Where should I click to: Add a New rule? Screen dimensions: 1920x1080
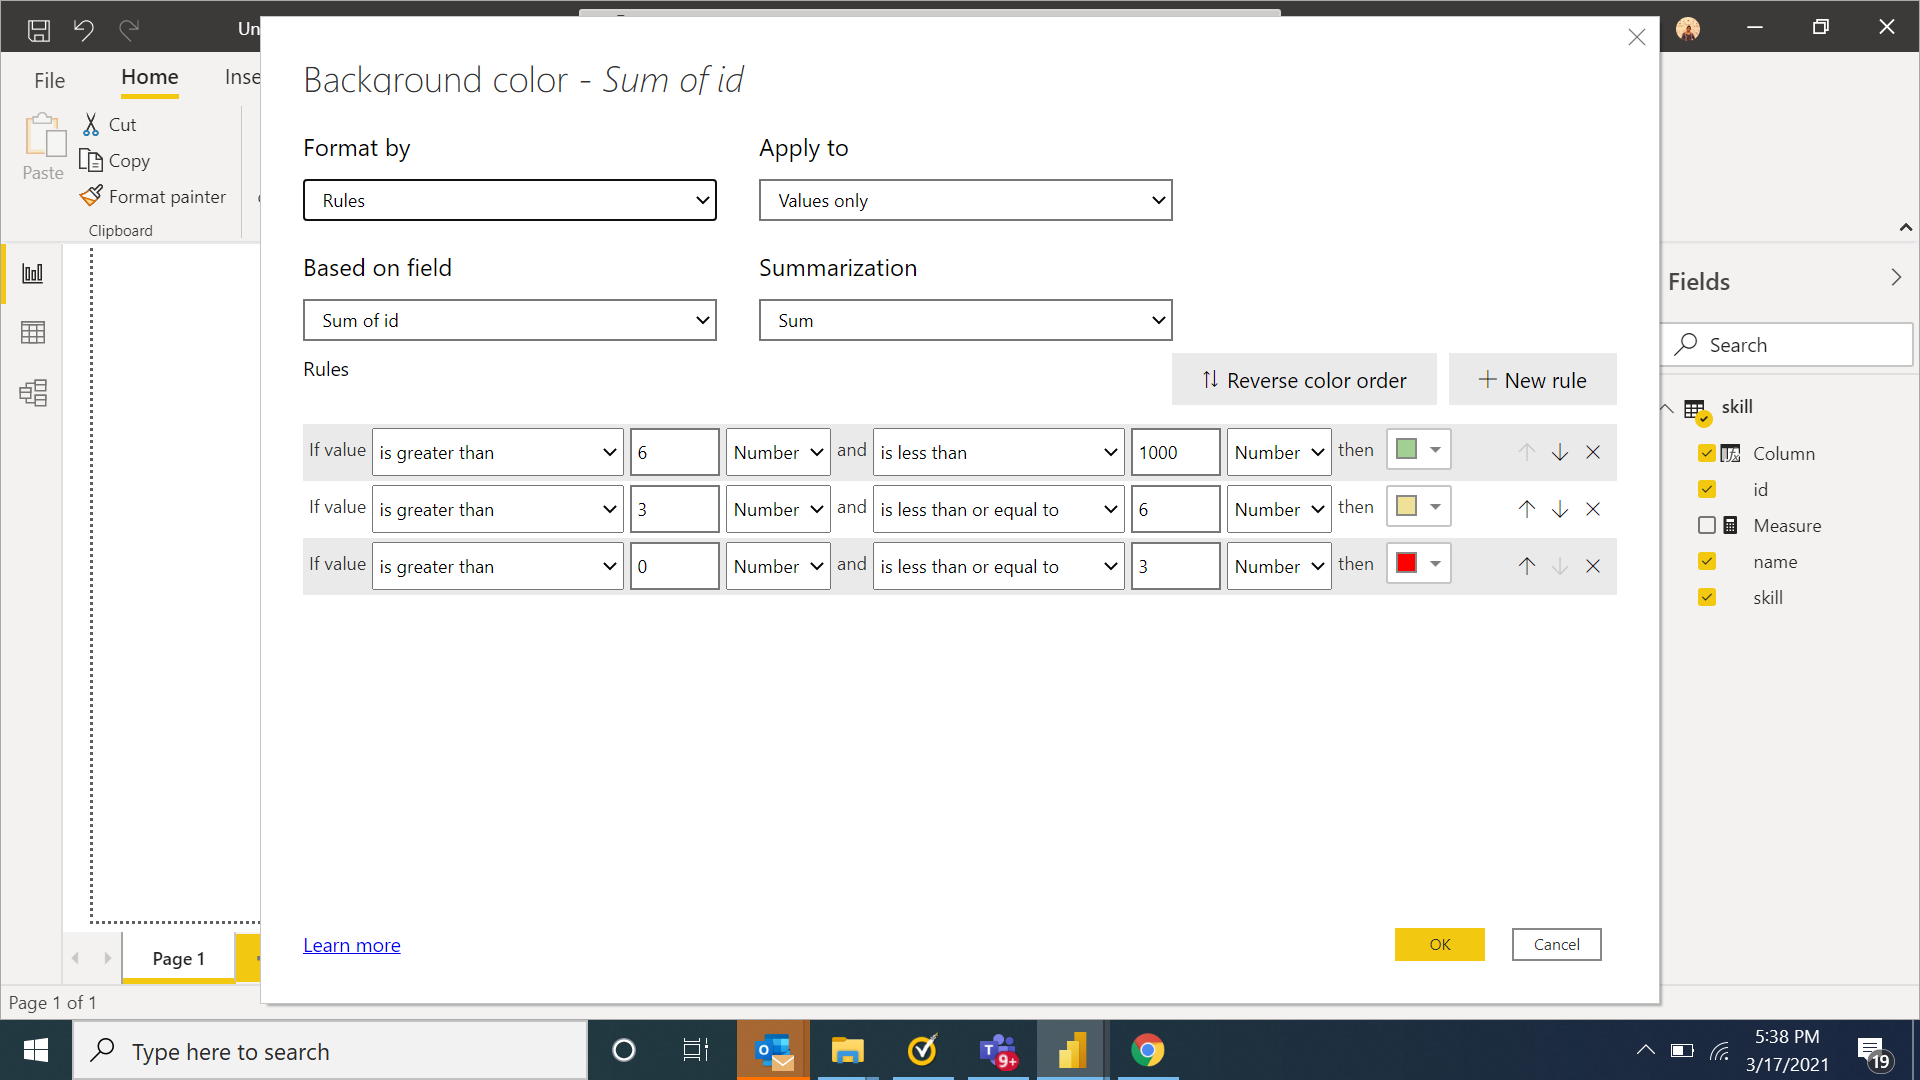point(1532,380)
